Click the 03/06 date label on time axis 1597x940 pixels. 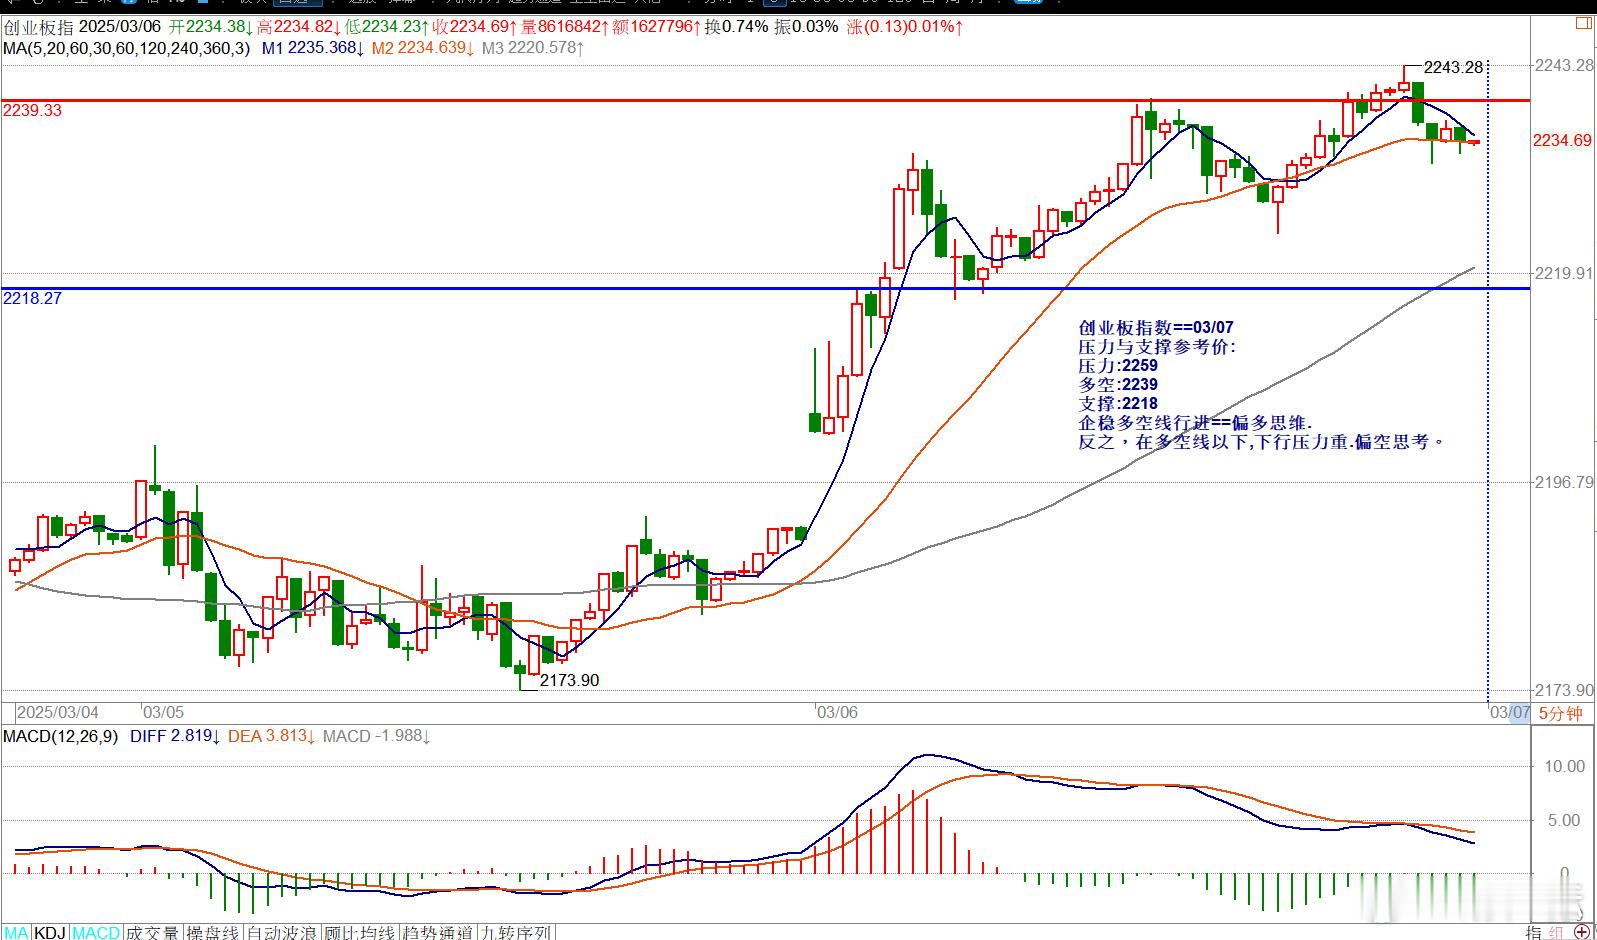(837, 712)
